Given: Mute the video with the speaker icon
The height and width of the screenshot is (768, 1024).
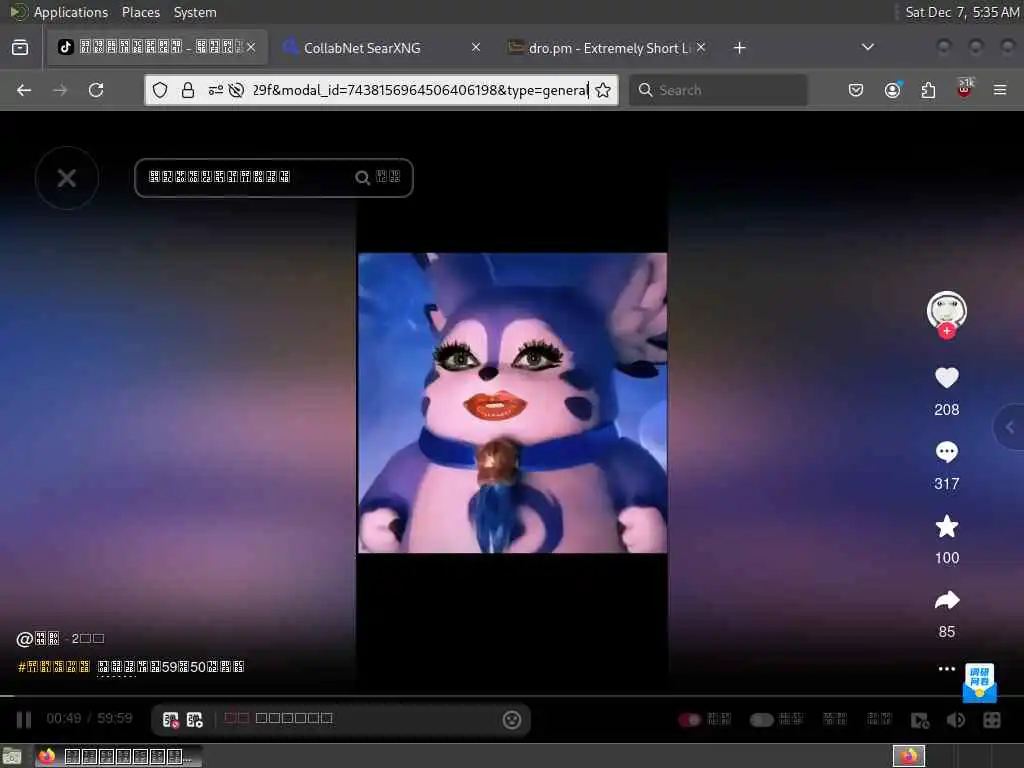Looking at the screenshot, I should [955, 720].
